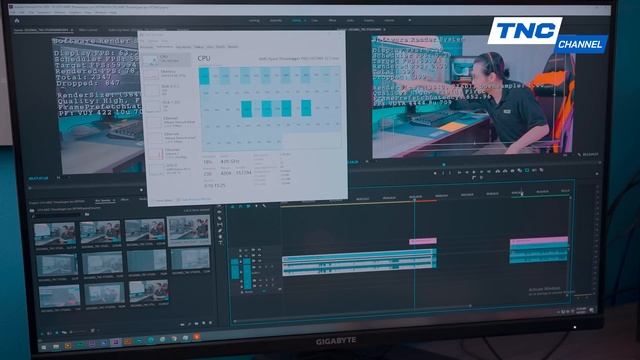640x360 pixels.
Task: Click the Find icon in Project panel
Action: [x=189, y=324]
